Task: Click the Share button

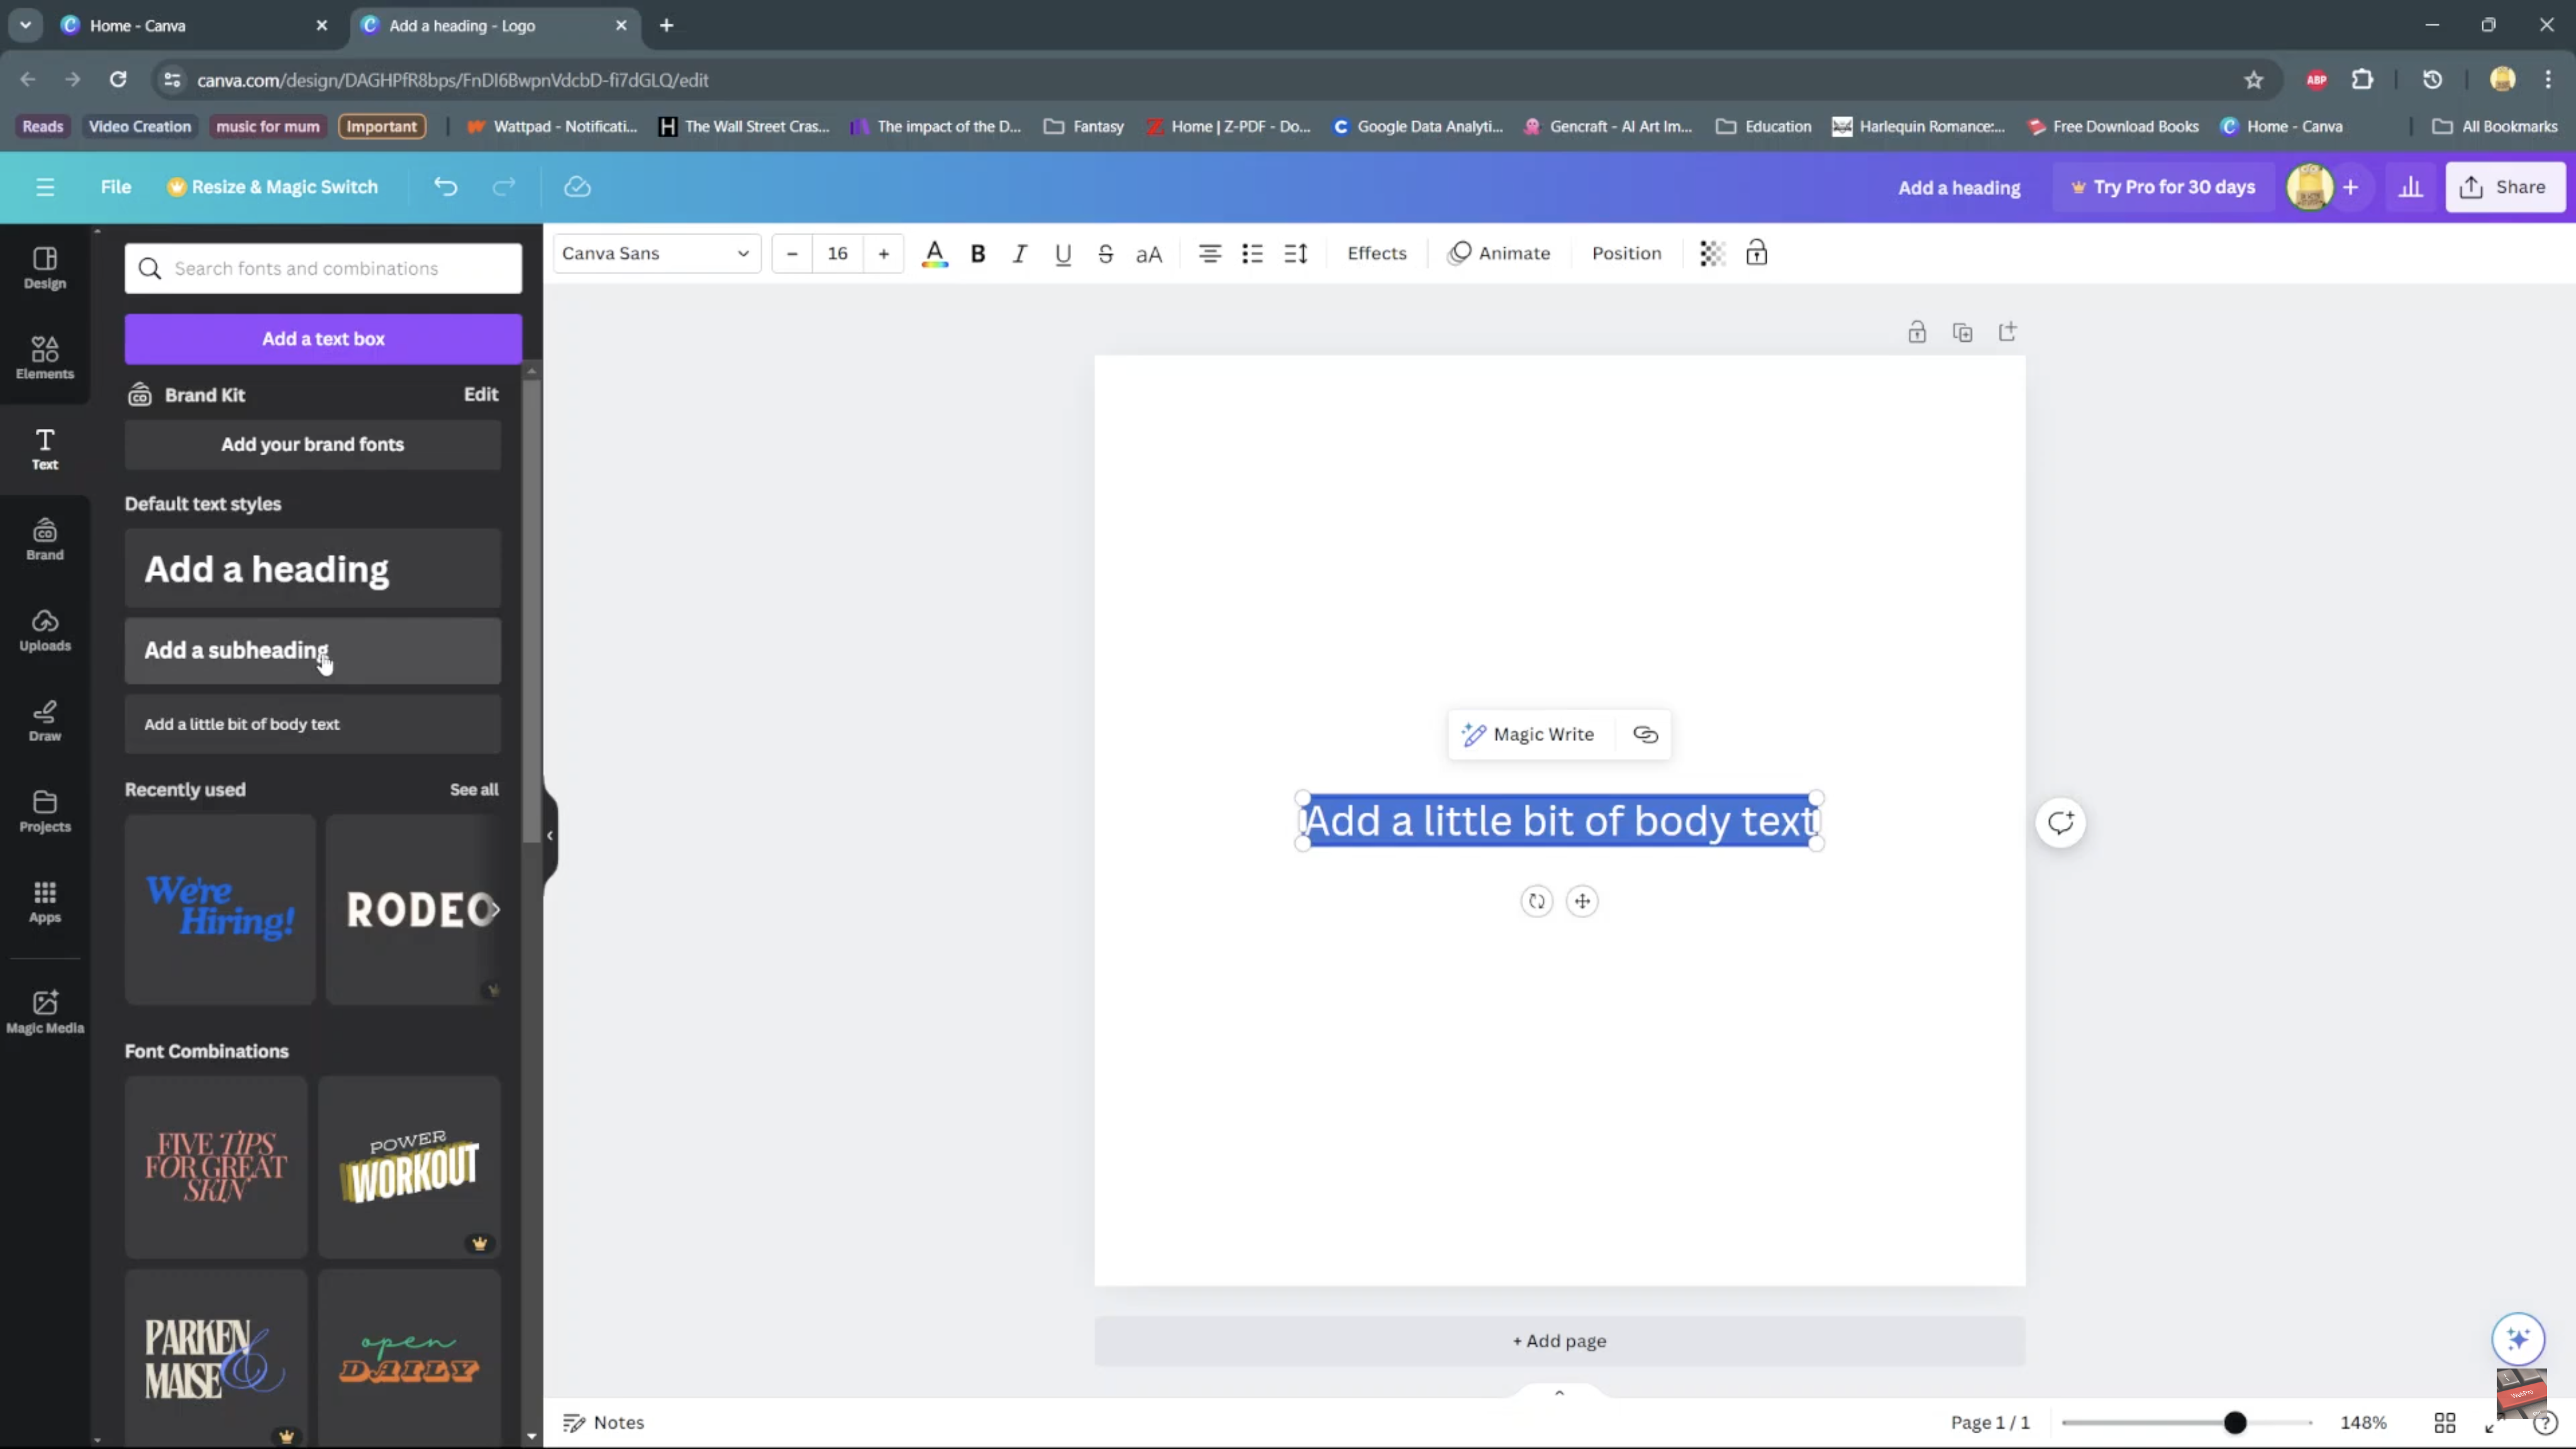Action: (2504, 187)
